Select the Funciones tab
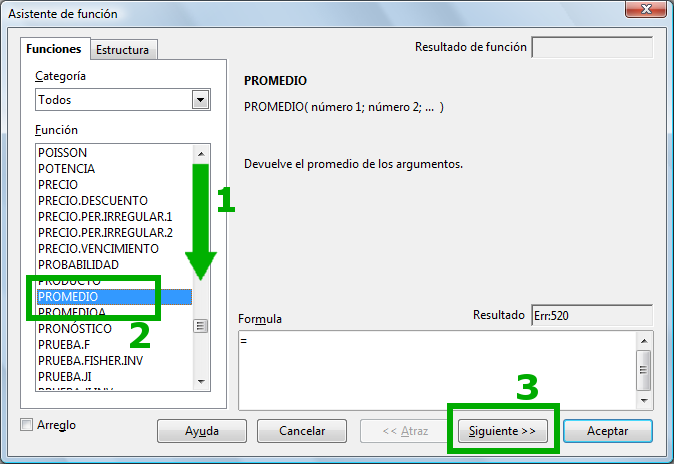Image resolution: width=674 pixels, height=464 pixels. pos(54,49)
